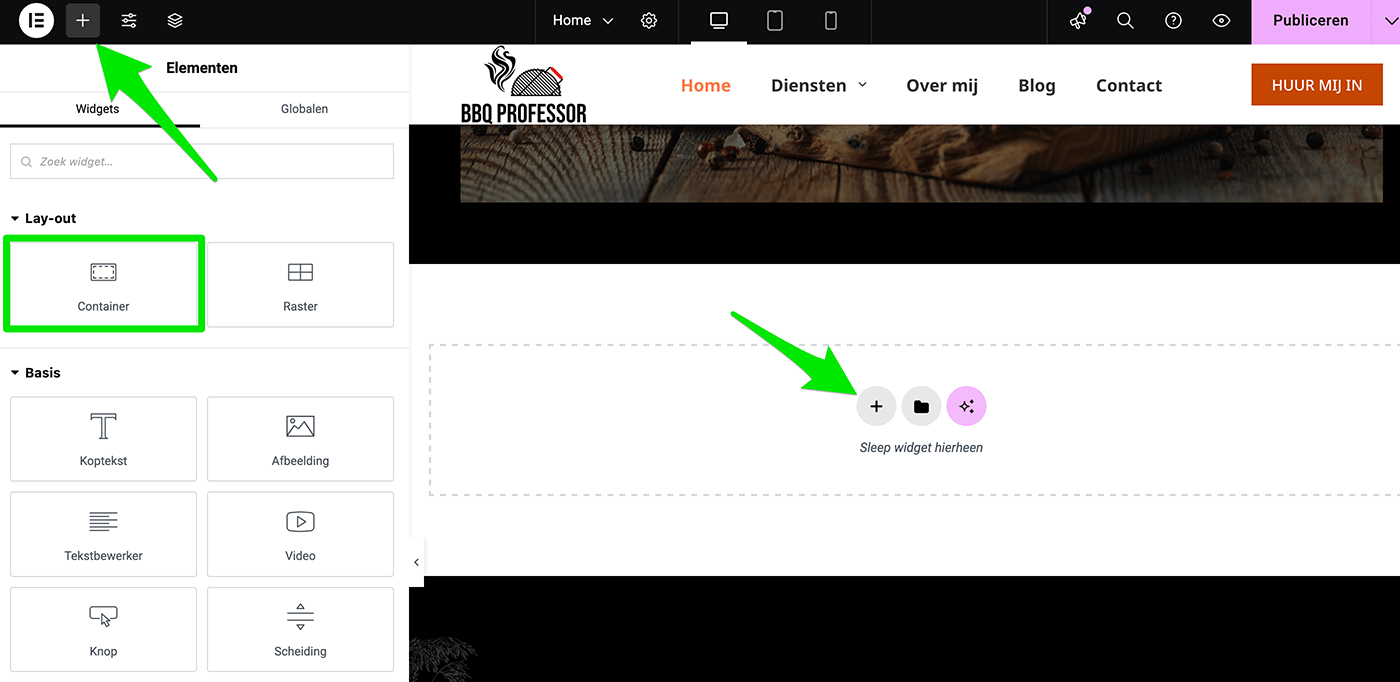Switch to desktop view mode

719,21
